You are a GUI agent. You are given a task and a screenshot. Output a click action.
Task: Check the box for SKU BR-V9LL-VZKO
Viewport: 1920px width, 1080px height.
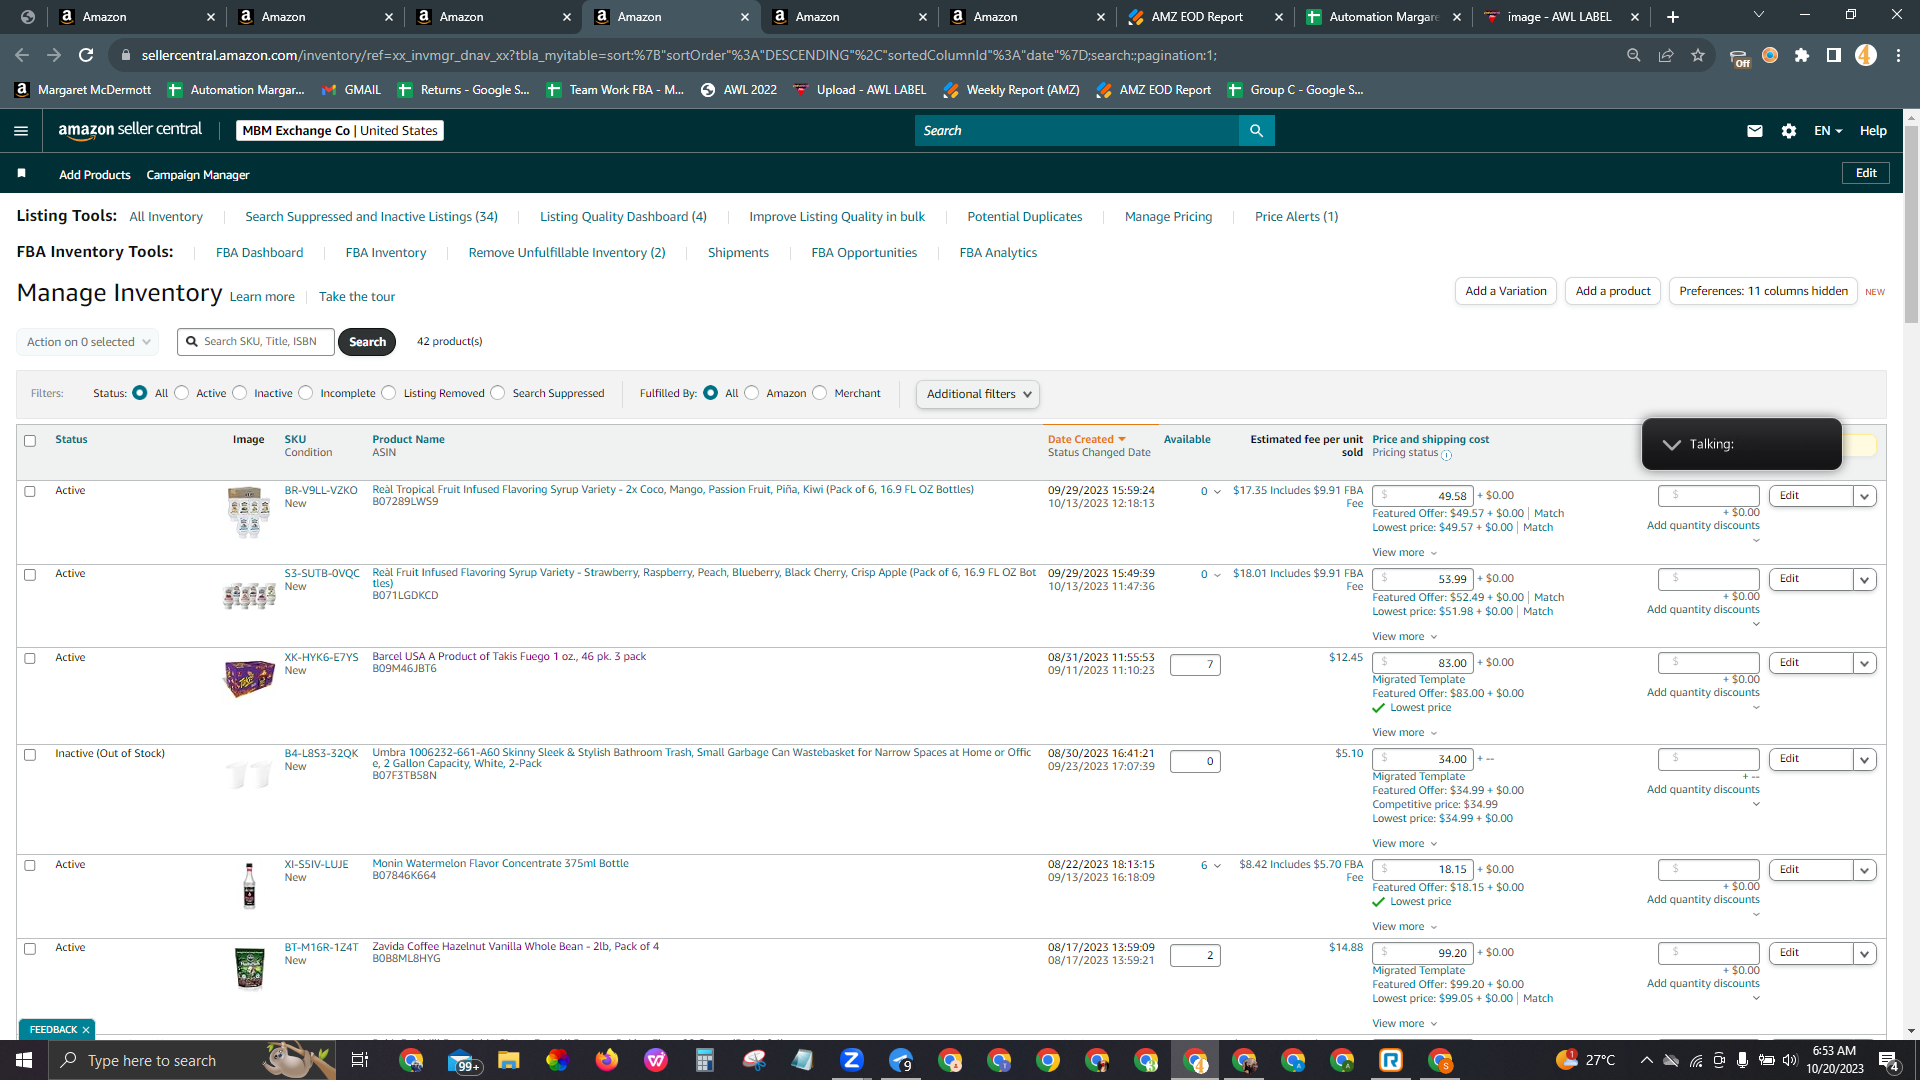[30, 492]
